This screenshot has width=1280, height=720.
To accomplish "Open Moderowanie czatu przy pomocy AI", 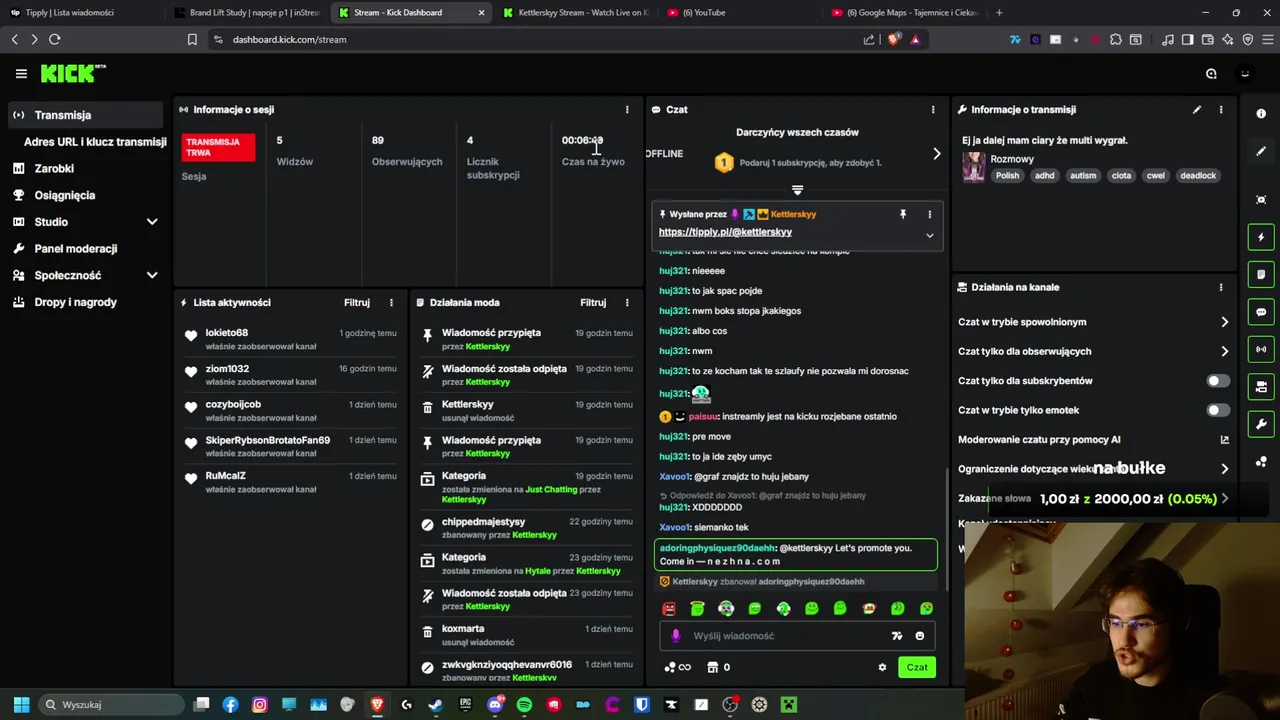I will pos(1093,439).
